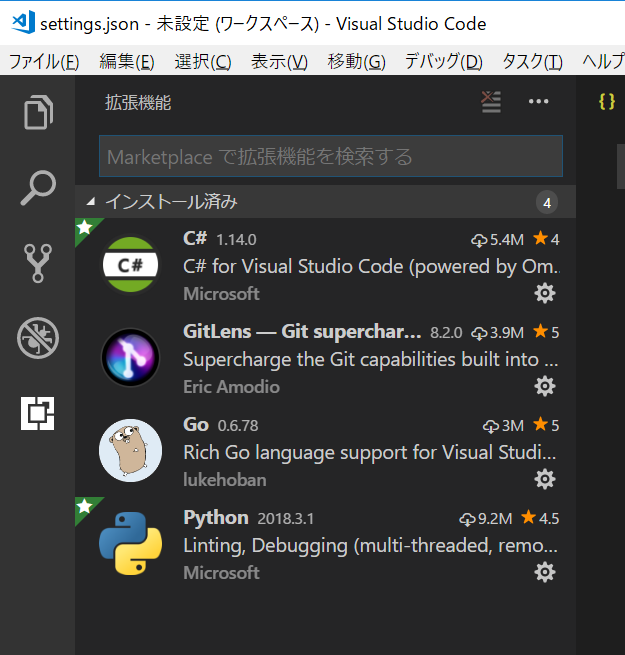The height and width of the screenshot is (655, 625).
Task: Click the settings.json braces tab icon
Action: (607, 102)
